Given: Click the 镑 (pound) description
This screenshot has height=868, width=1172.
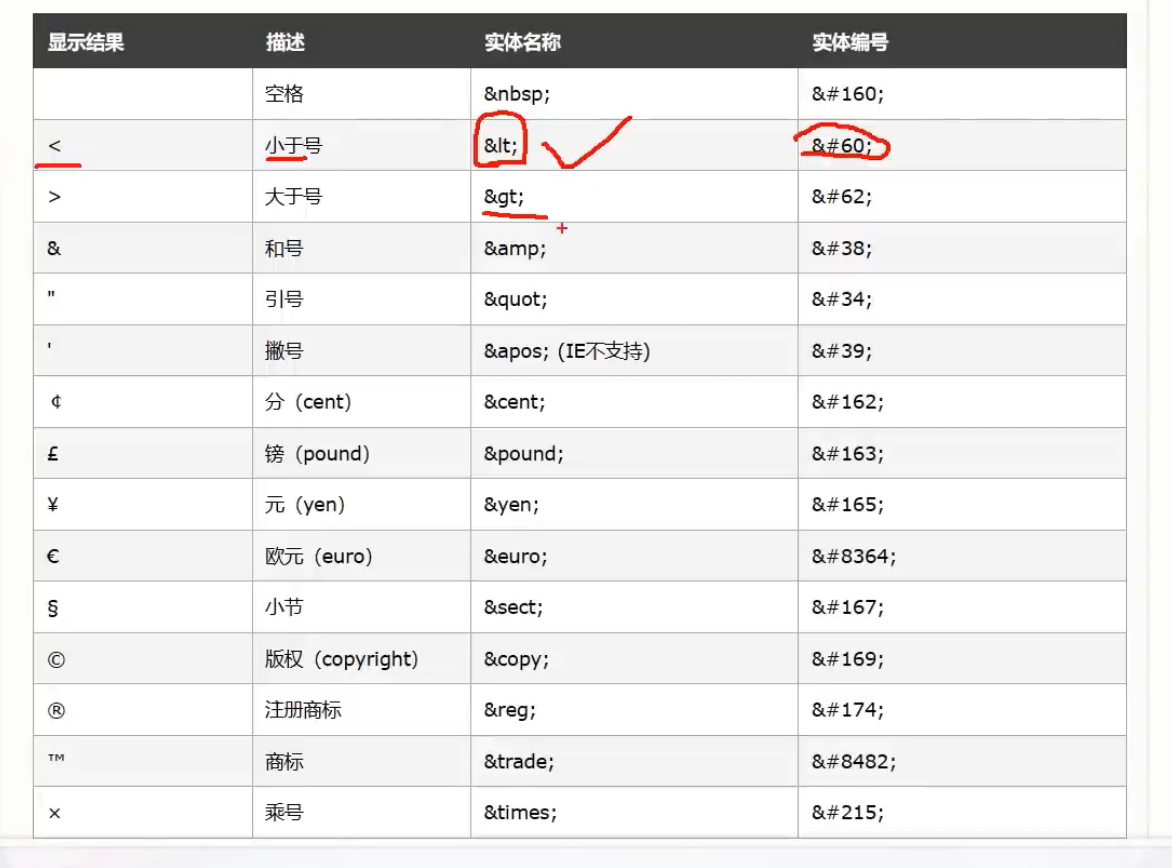Looking at the screenshot, I should tap(317, 454).
